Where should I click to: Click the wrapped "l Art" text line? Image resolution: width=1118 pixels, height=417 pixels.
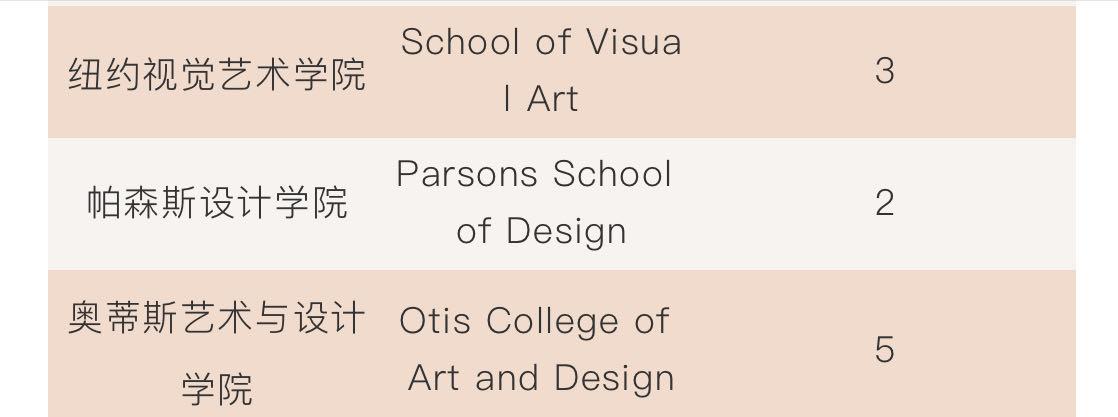click(541, 99)
